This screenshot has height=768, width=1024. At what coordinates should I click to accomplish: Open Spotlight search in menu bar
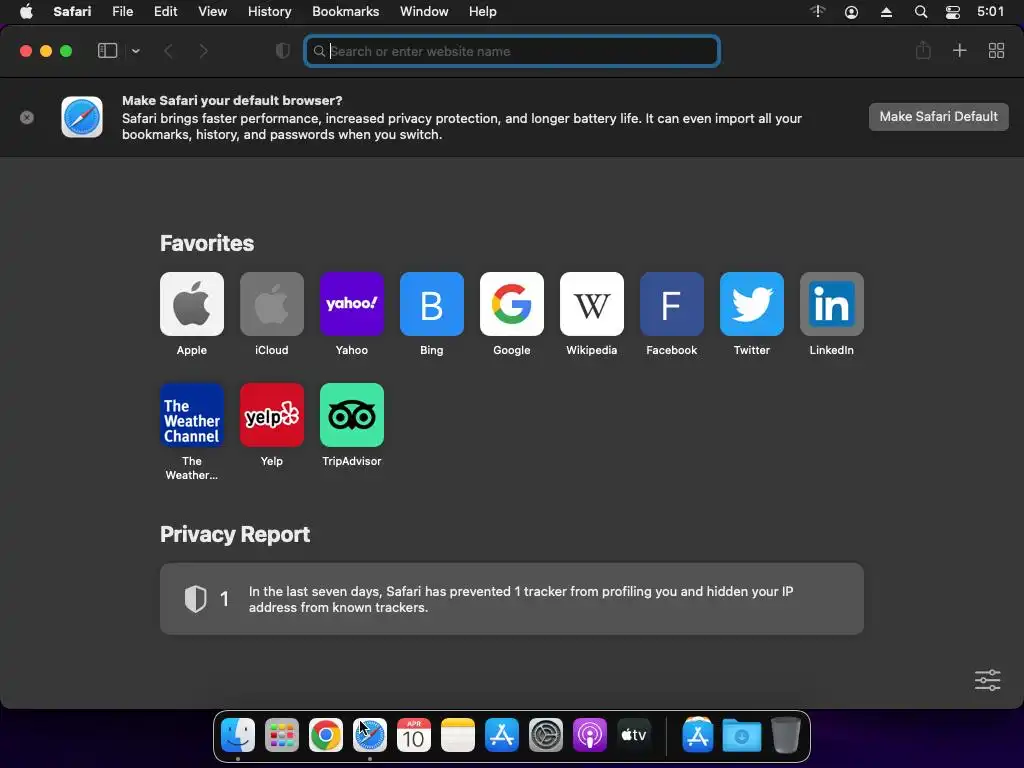(x=921, y=12)
